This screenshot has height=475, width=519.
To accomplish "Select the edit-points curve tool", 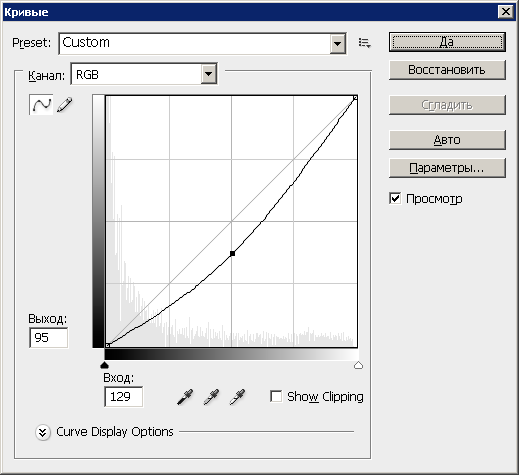I will [41, 105].
